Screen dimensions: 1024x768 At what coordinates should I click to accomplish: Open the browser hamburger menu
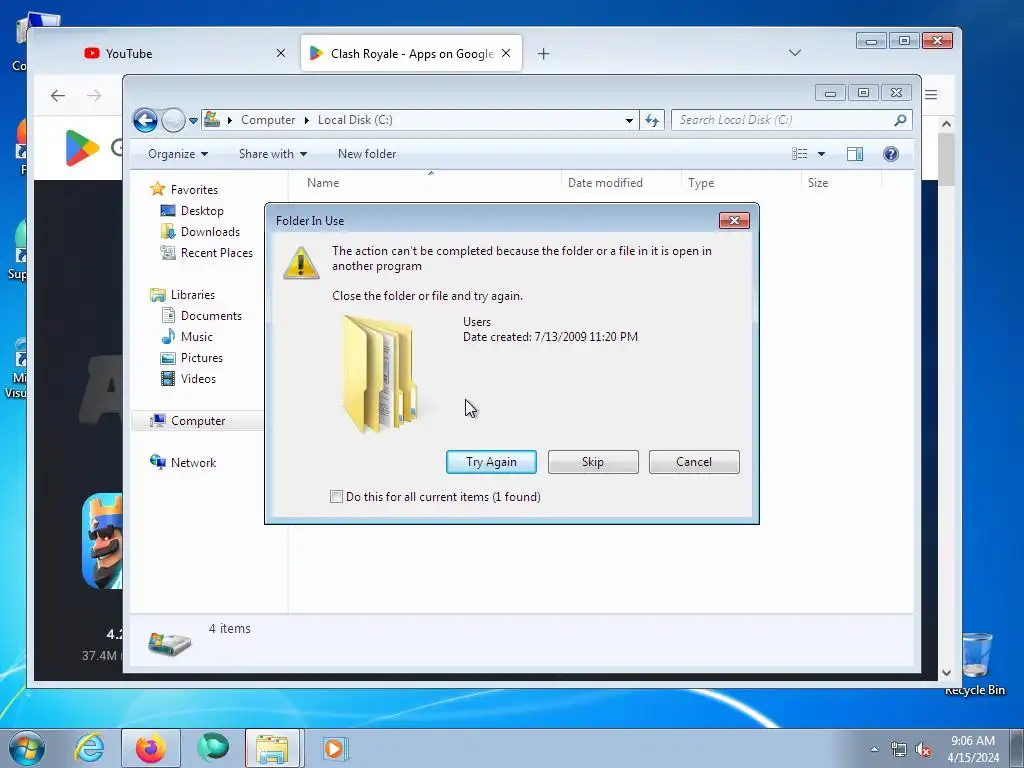[931, 95]
